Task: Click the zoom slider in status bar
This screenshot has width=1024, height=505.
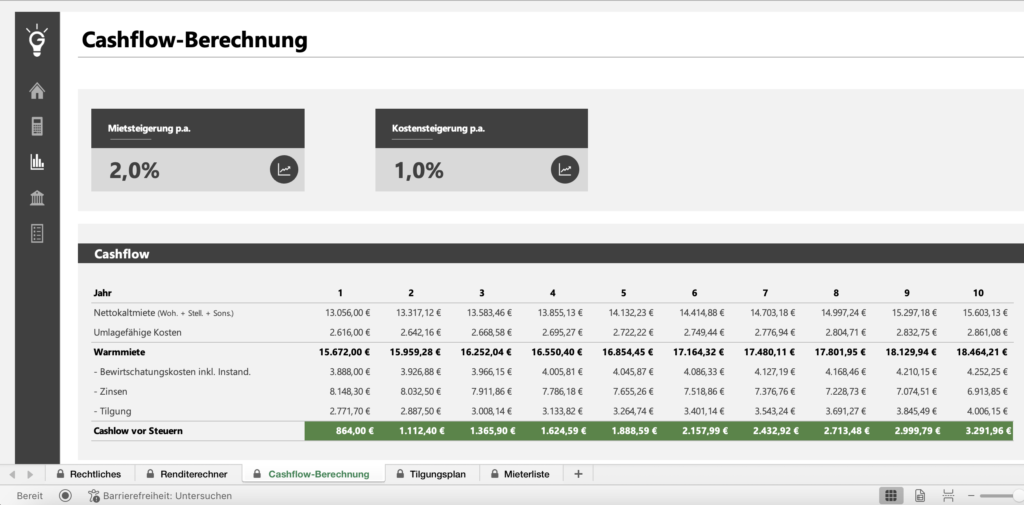Action: [x=1000, y=495]
